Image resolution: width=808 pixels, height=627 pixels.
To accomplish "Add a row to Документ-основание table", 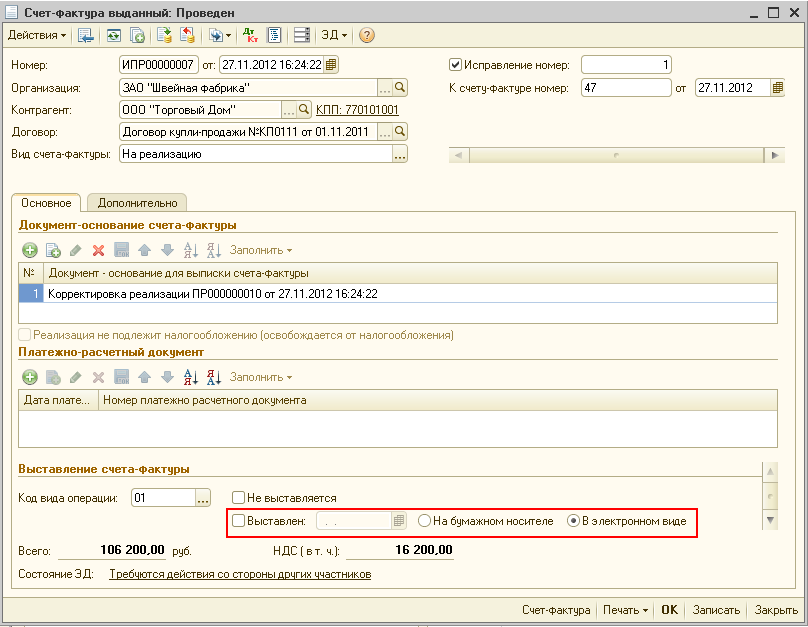I will tap(30, 250).
